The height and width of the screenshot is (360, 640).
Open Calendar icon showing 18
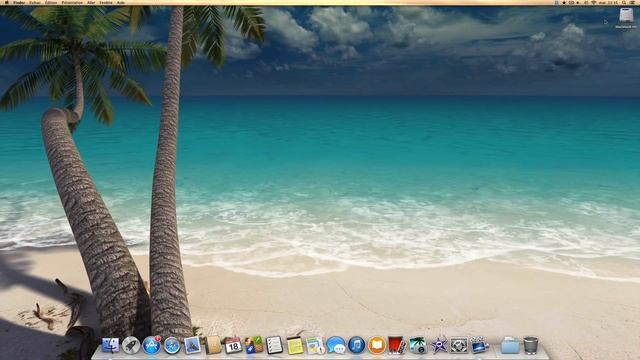coord(233,345)
